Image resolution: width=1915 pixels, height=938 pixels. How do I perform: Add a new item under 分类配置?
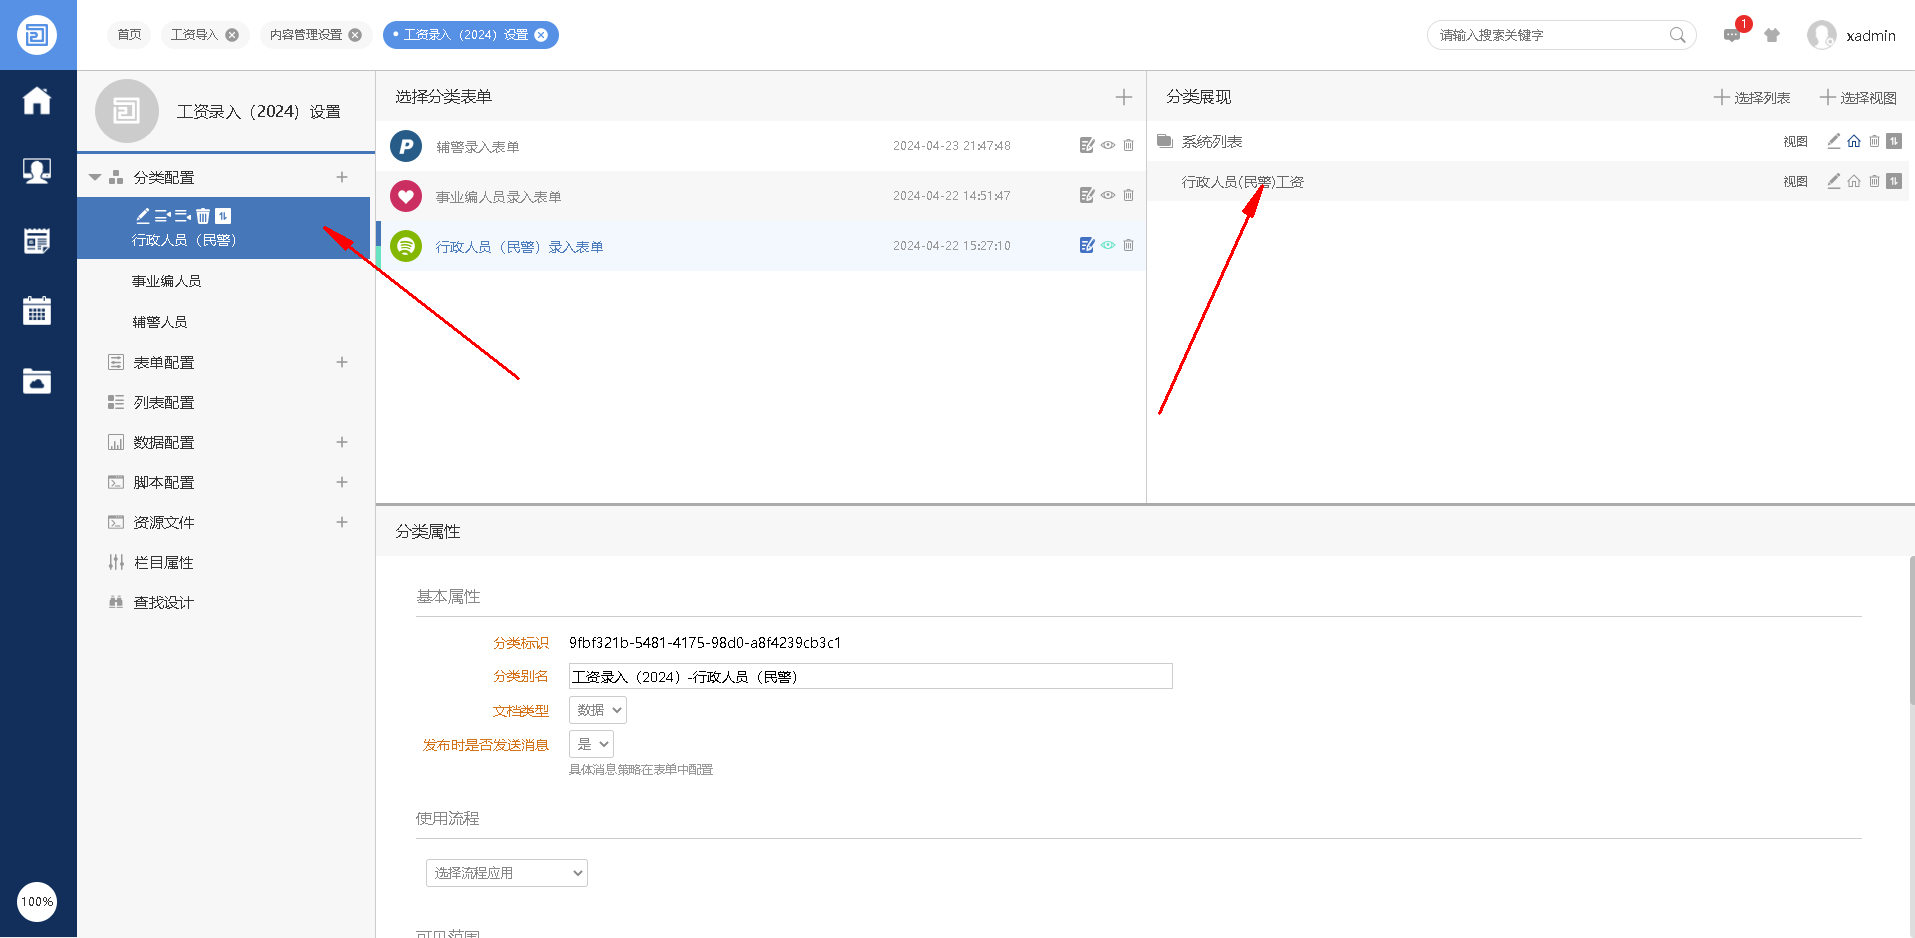click(342, 177)
